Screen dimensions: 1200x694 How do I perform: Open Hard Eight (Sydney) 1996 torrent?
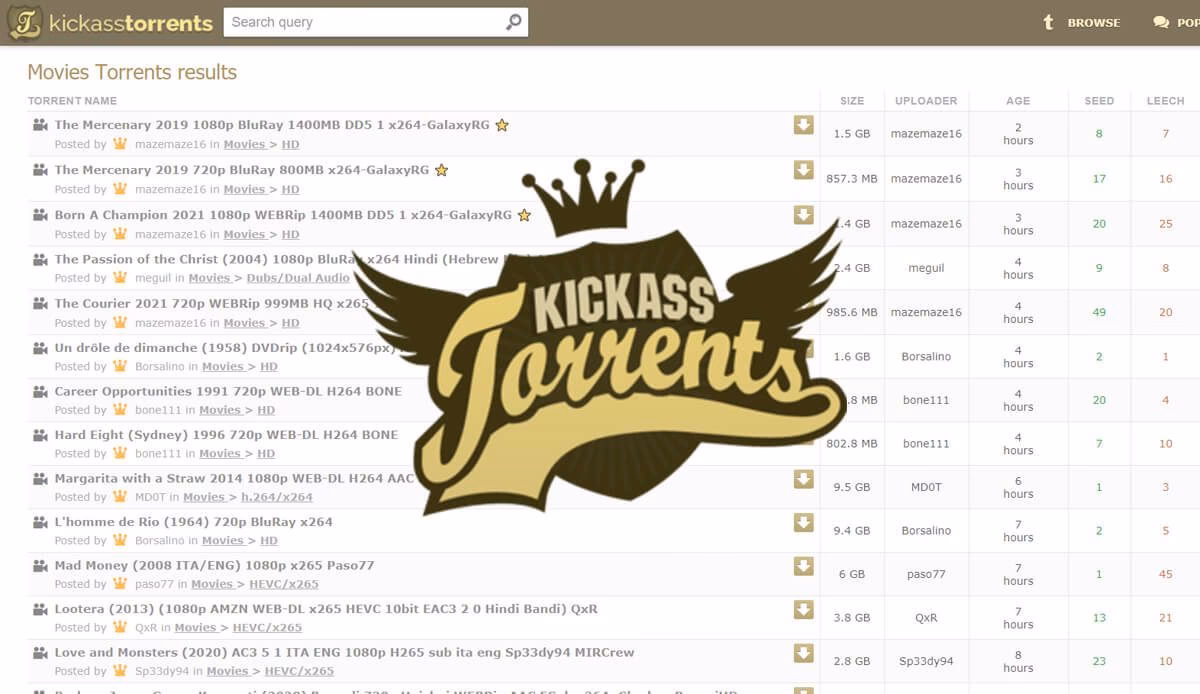tap(226, 435)
